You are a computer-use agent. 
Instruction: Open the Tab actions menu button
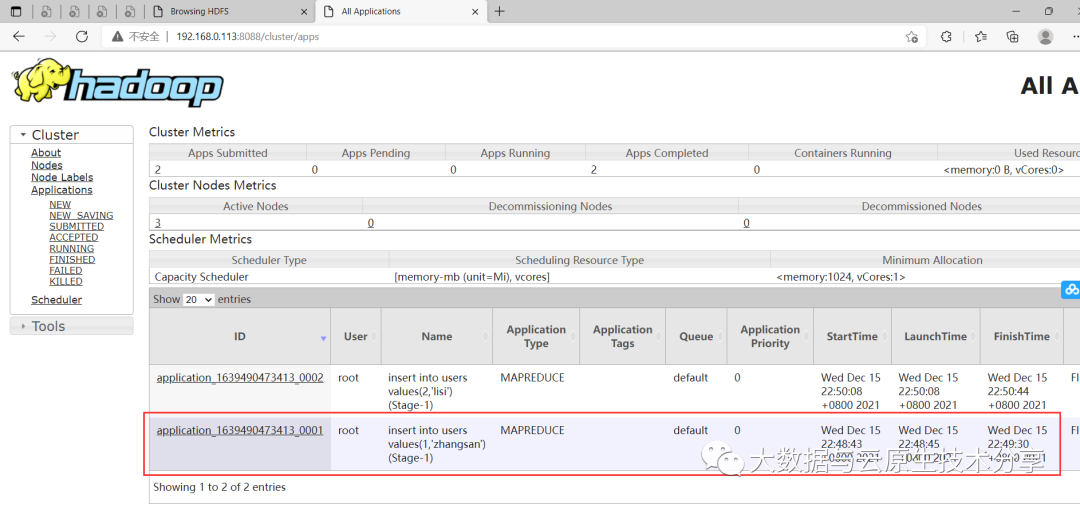16,11
